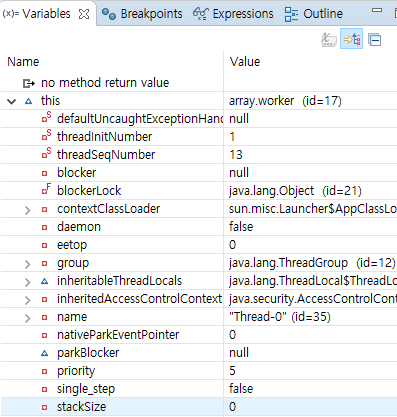The image size is (397, 417).
Task: Switch to the Outline tab
Action: (314, 14)
